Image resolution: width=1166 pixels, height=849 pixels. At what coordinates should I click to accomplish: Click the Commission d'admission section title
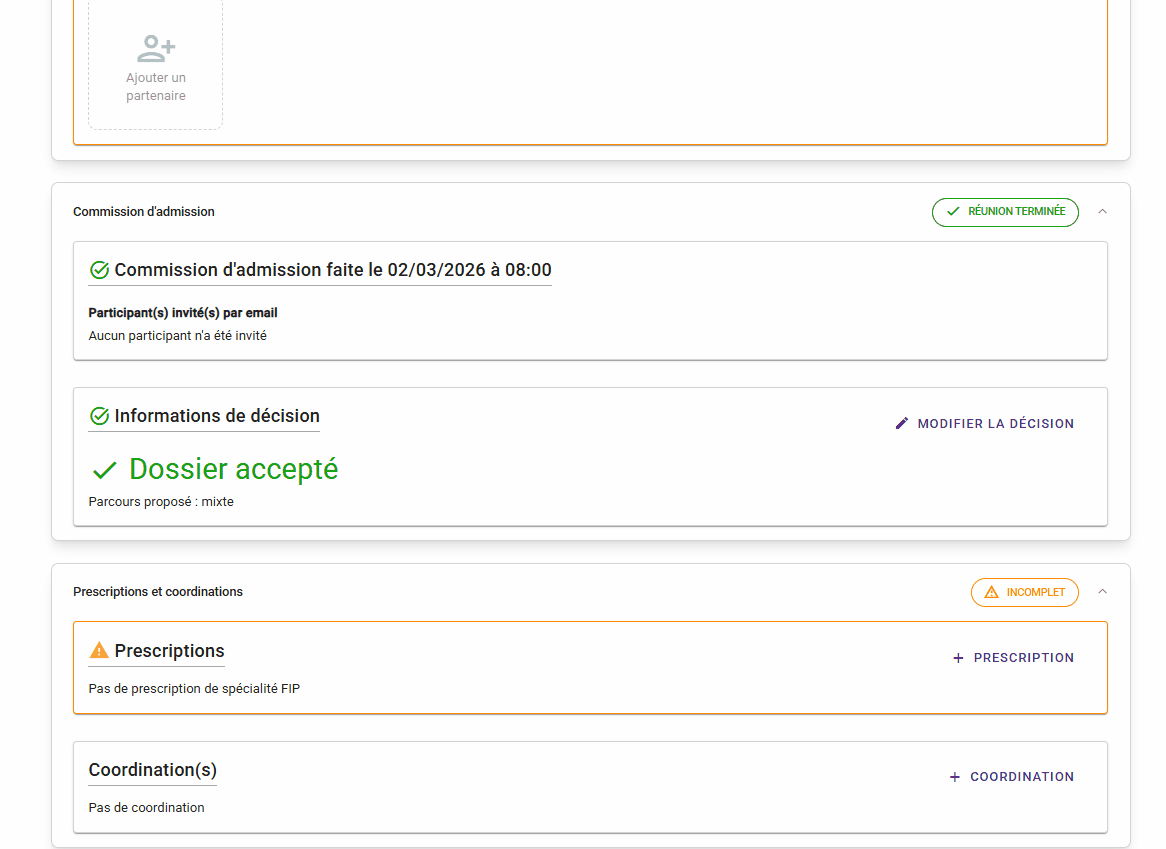(x=144, y=212)
